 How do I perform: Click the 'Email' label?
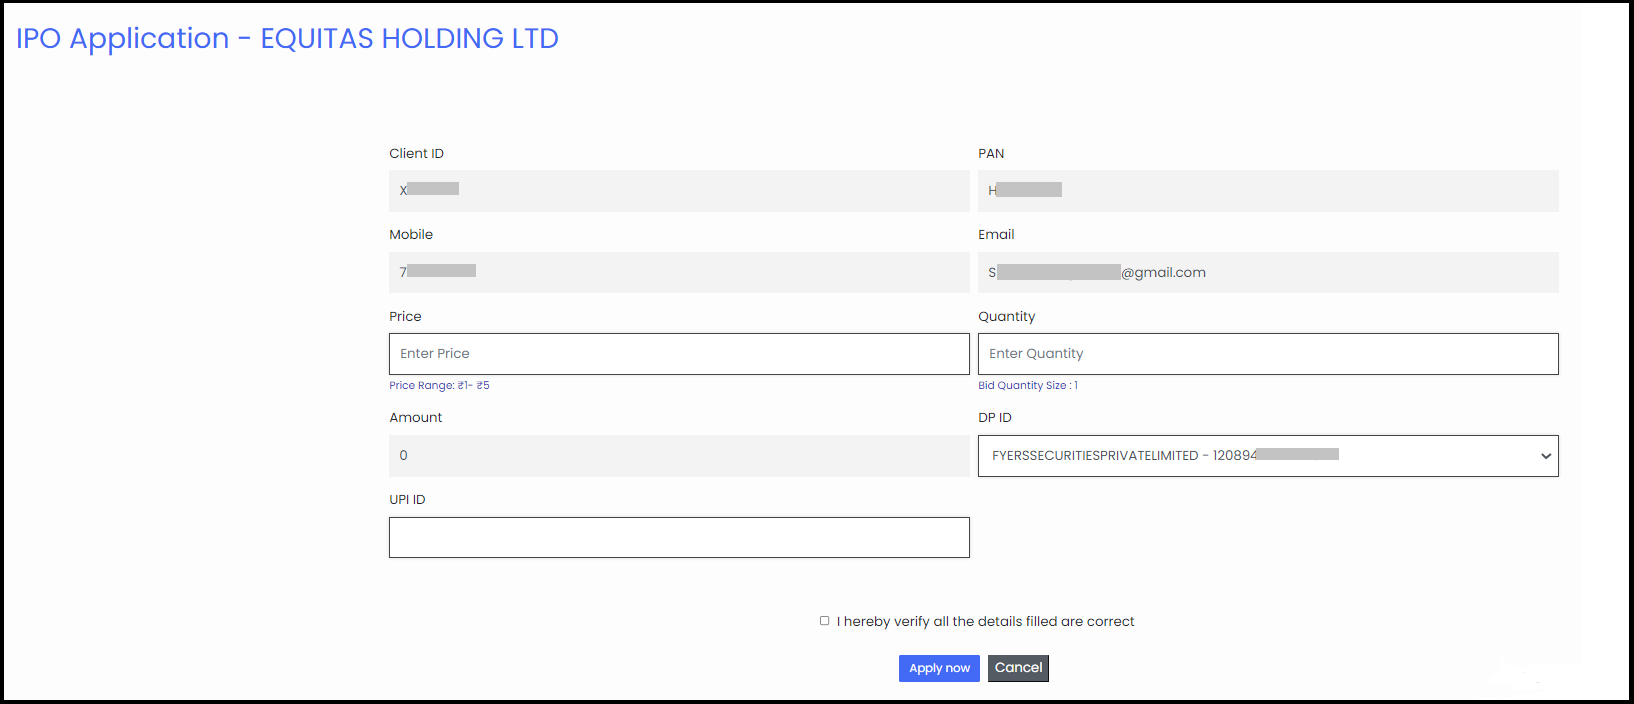coord(996,234)
